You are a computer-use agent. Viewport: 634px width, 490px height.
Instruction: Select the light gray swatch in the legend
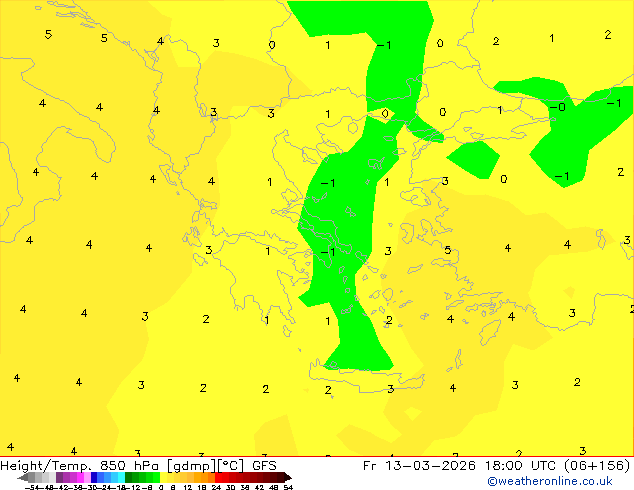(52, 477)
